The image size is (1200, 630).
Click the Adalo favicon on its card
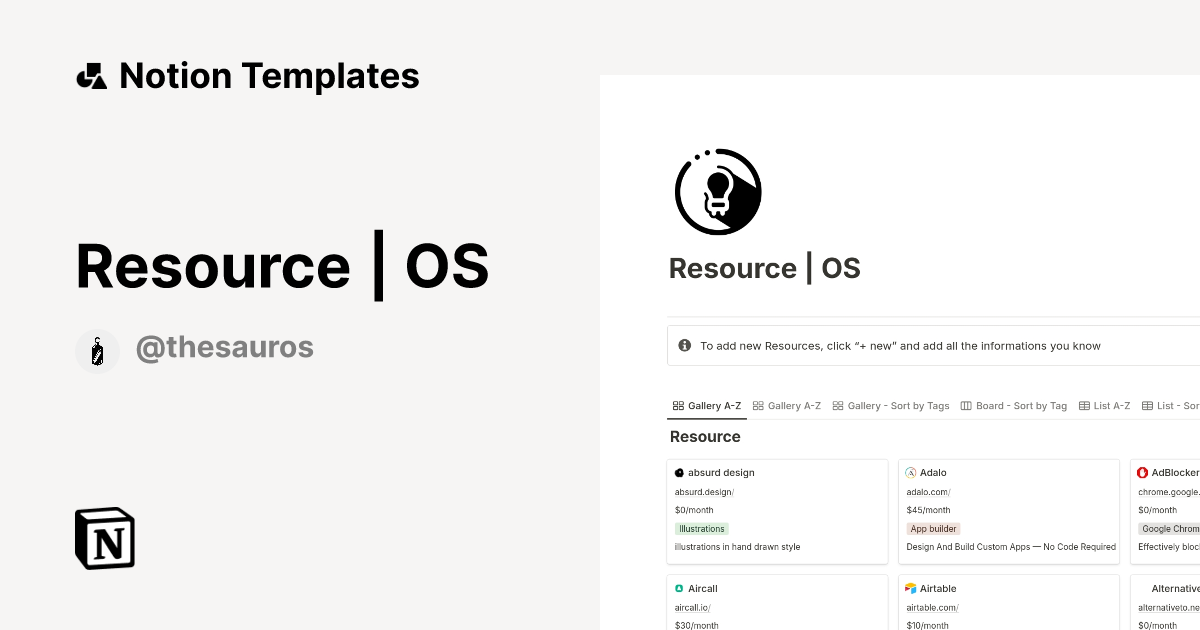pyautogui.click(x=911, y=472)
